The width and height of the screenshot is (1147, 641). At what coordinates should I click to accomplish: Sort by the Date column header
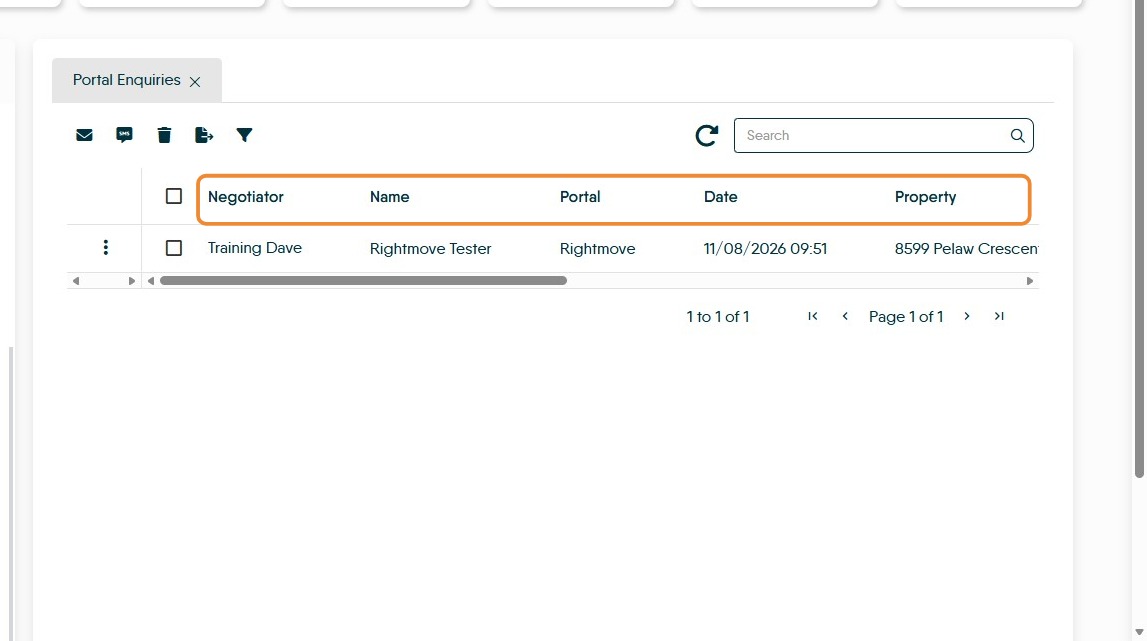(x=721, y=197)
